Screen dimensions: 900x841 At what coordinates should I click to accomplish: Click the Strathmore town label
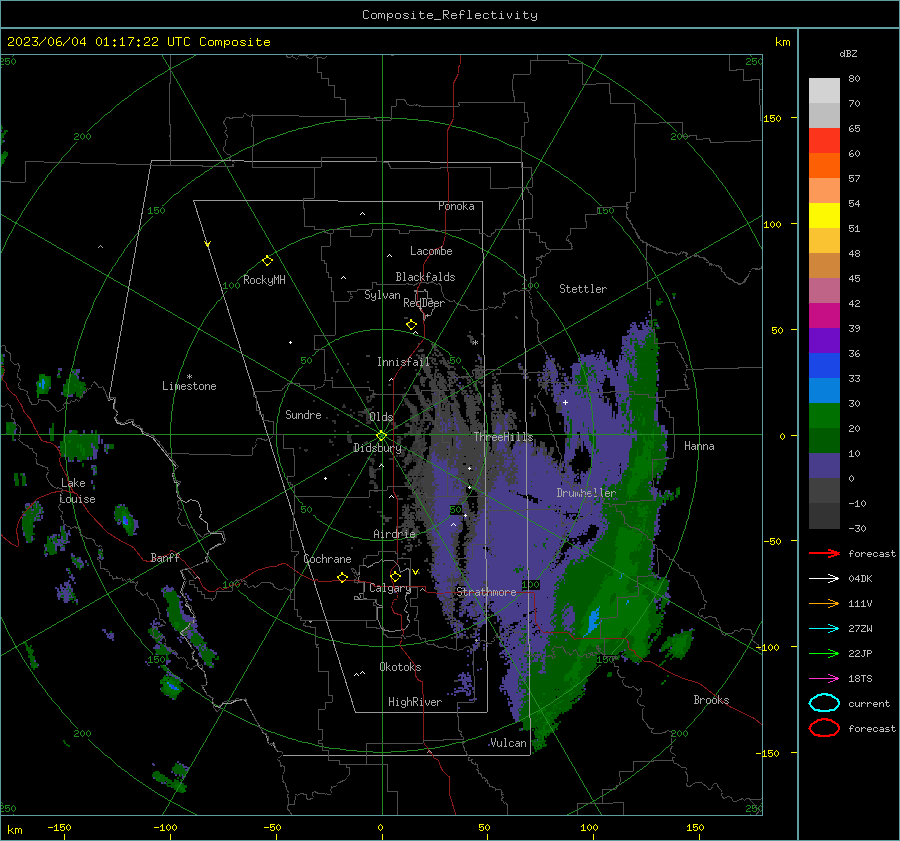click(486, 592)
